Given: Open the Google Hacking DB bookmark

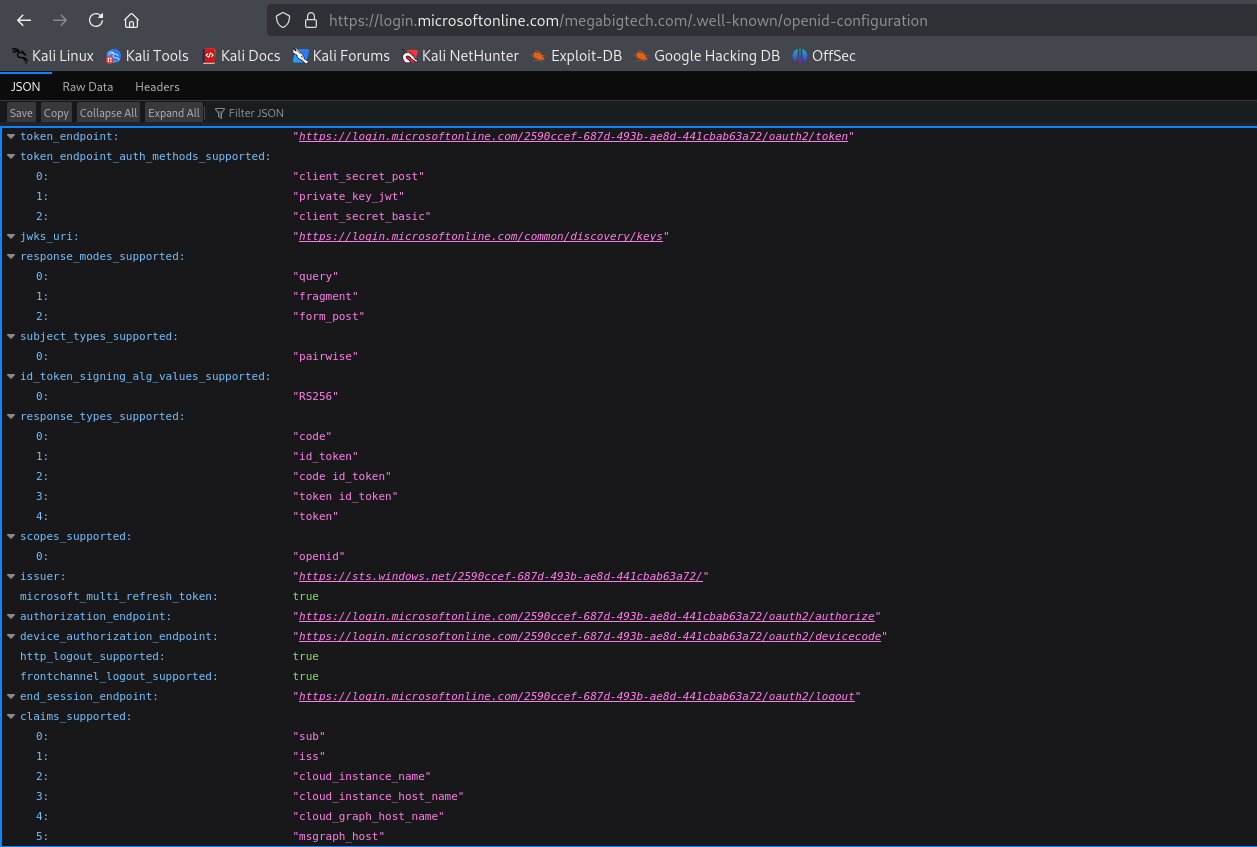Looking at the screenshot, I should coord(707,56).
